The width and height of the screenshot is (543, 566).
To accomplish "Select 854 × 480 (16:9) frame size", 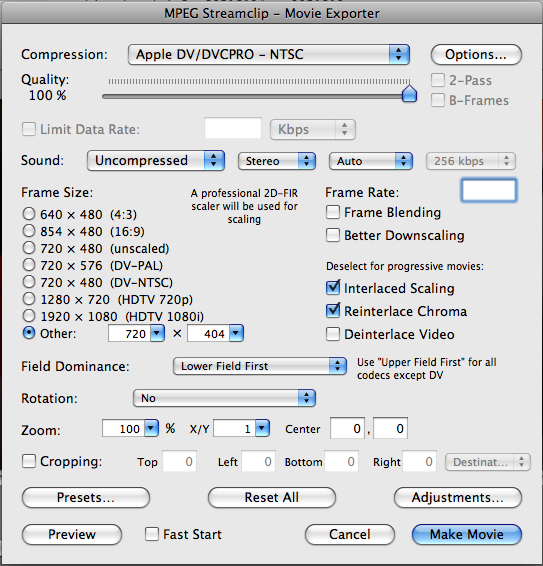I will click(x=29, y=231).
